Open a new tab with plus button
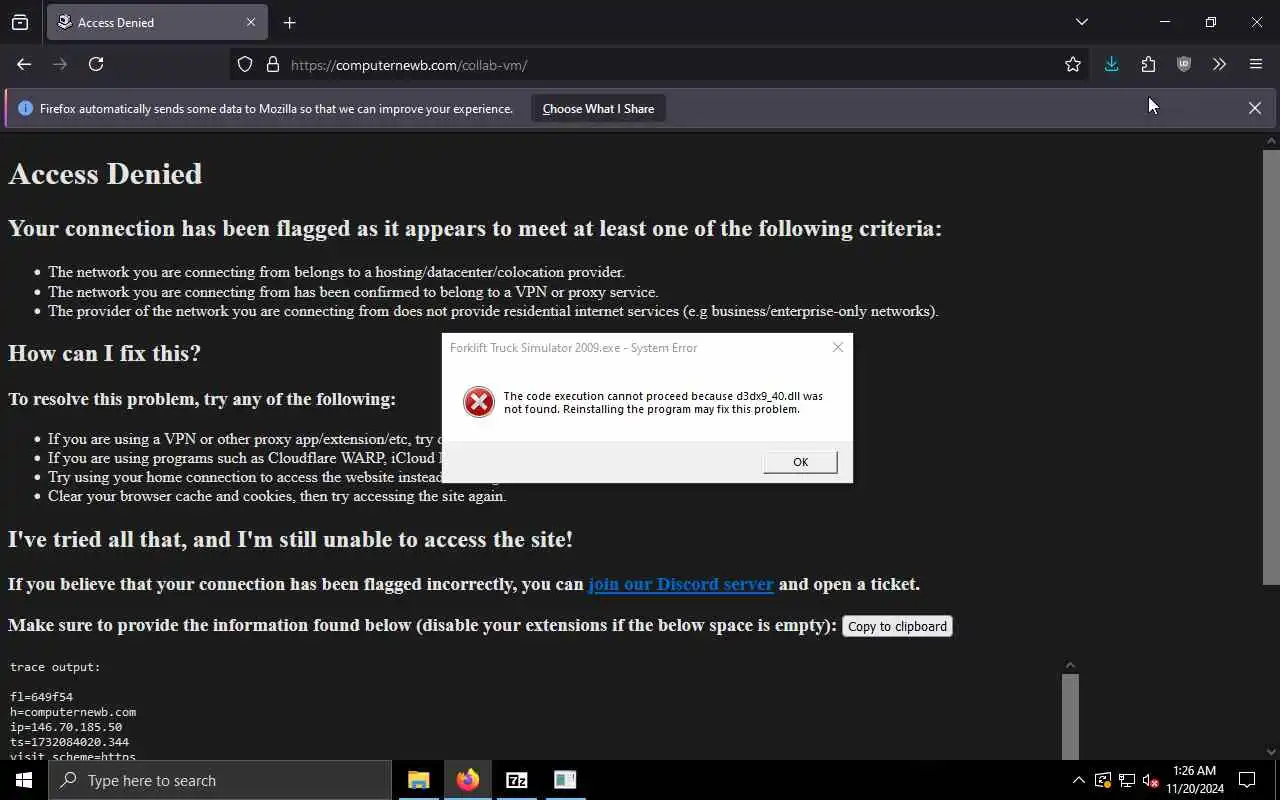 (290, 22)
